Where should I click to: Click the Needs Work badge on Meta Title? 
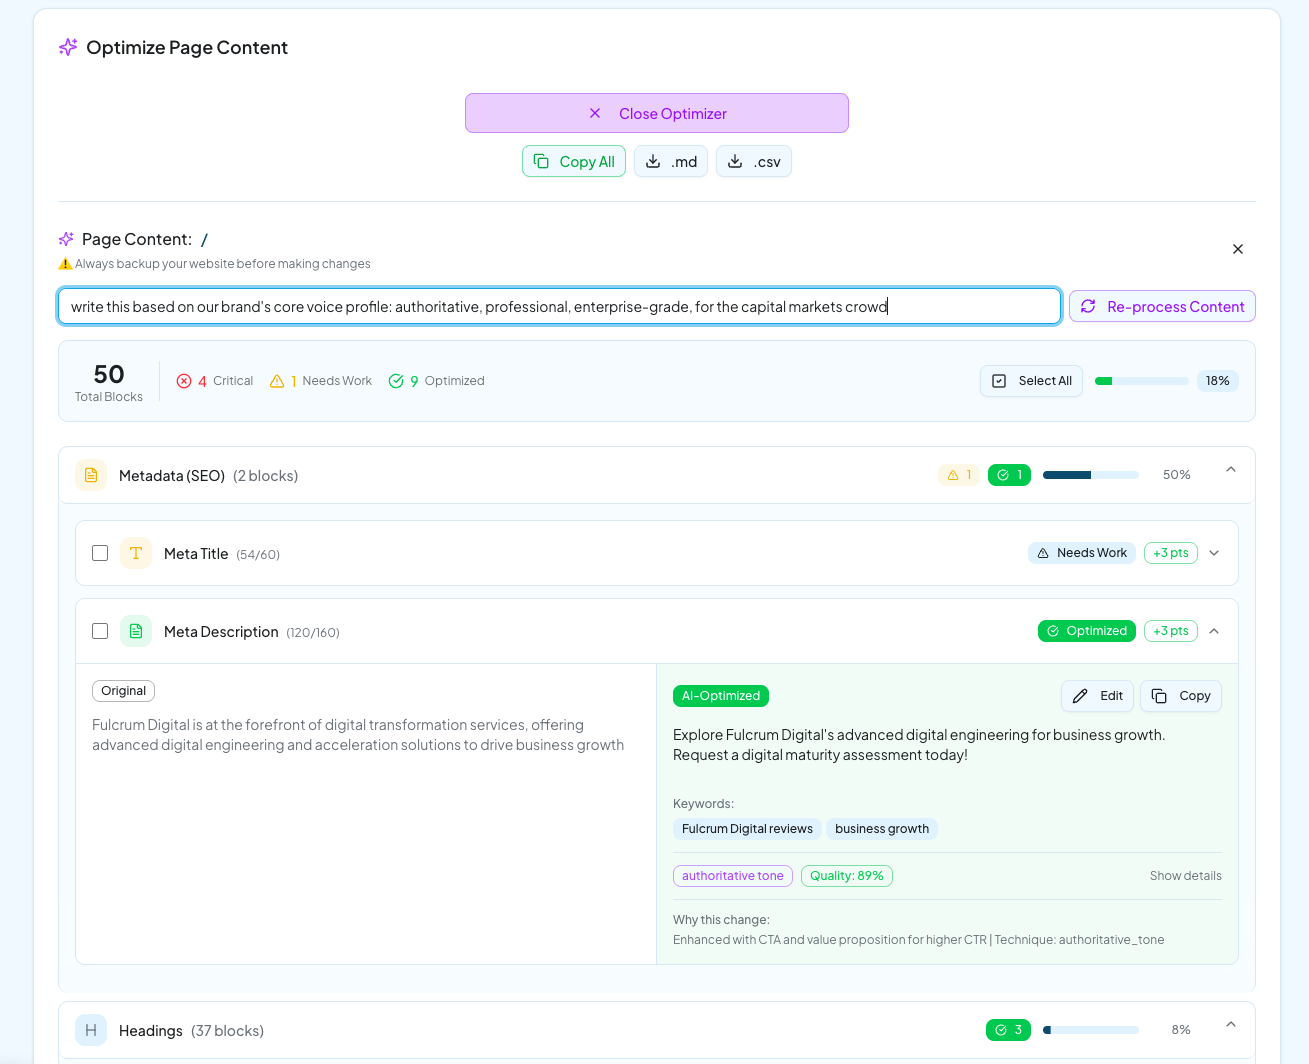coord(1082,553)
